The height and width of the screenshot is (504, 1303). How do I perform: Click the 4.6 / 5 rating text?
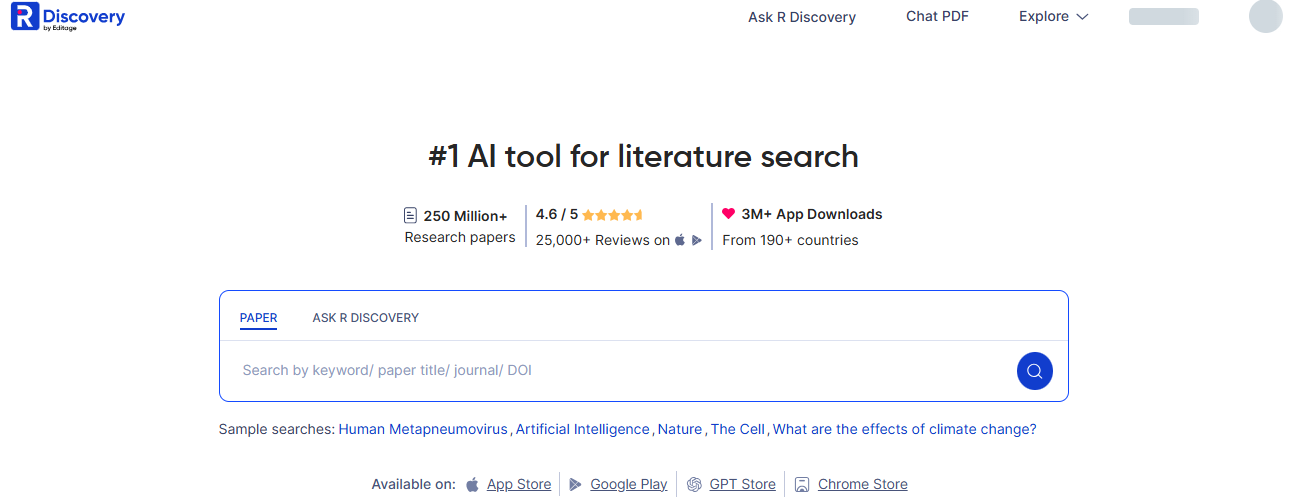pyautogui.click(x=557, y=214)
